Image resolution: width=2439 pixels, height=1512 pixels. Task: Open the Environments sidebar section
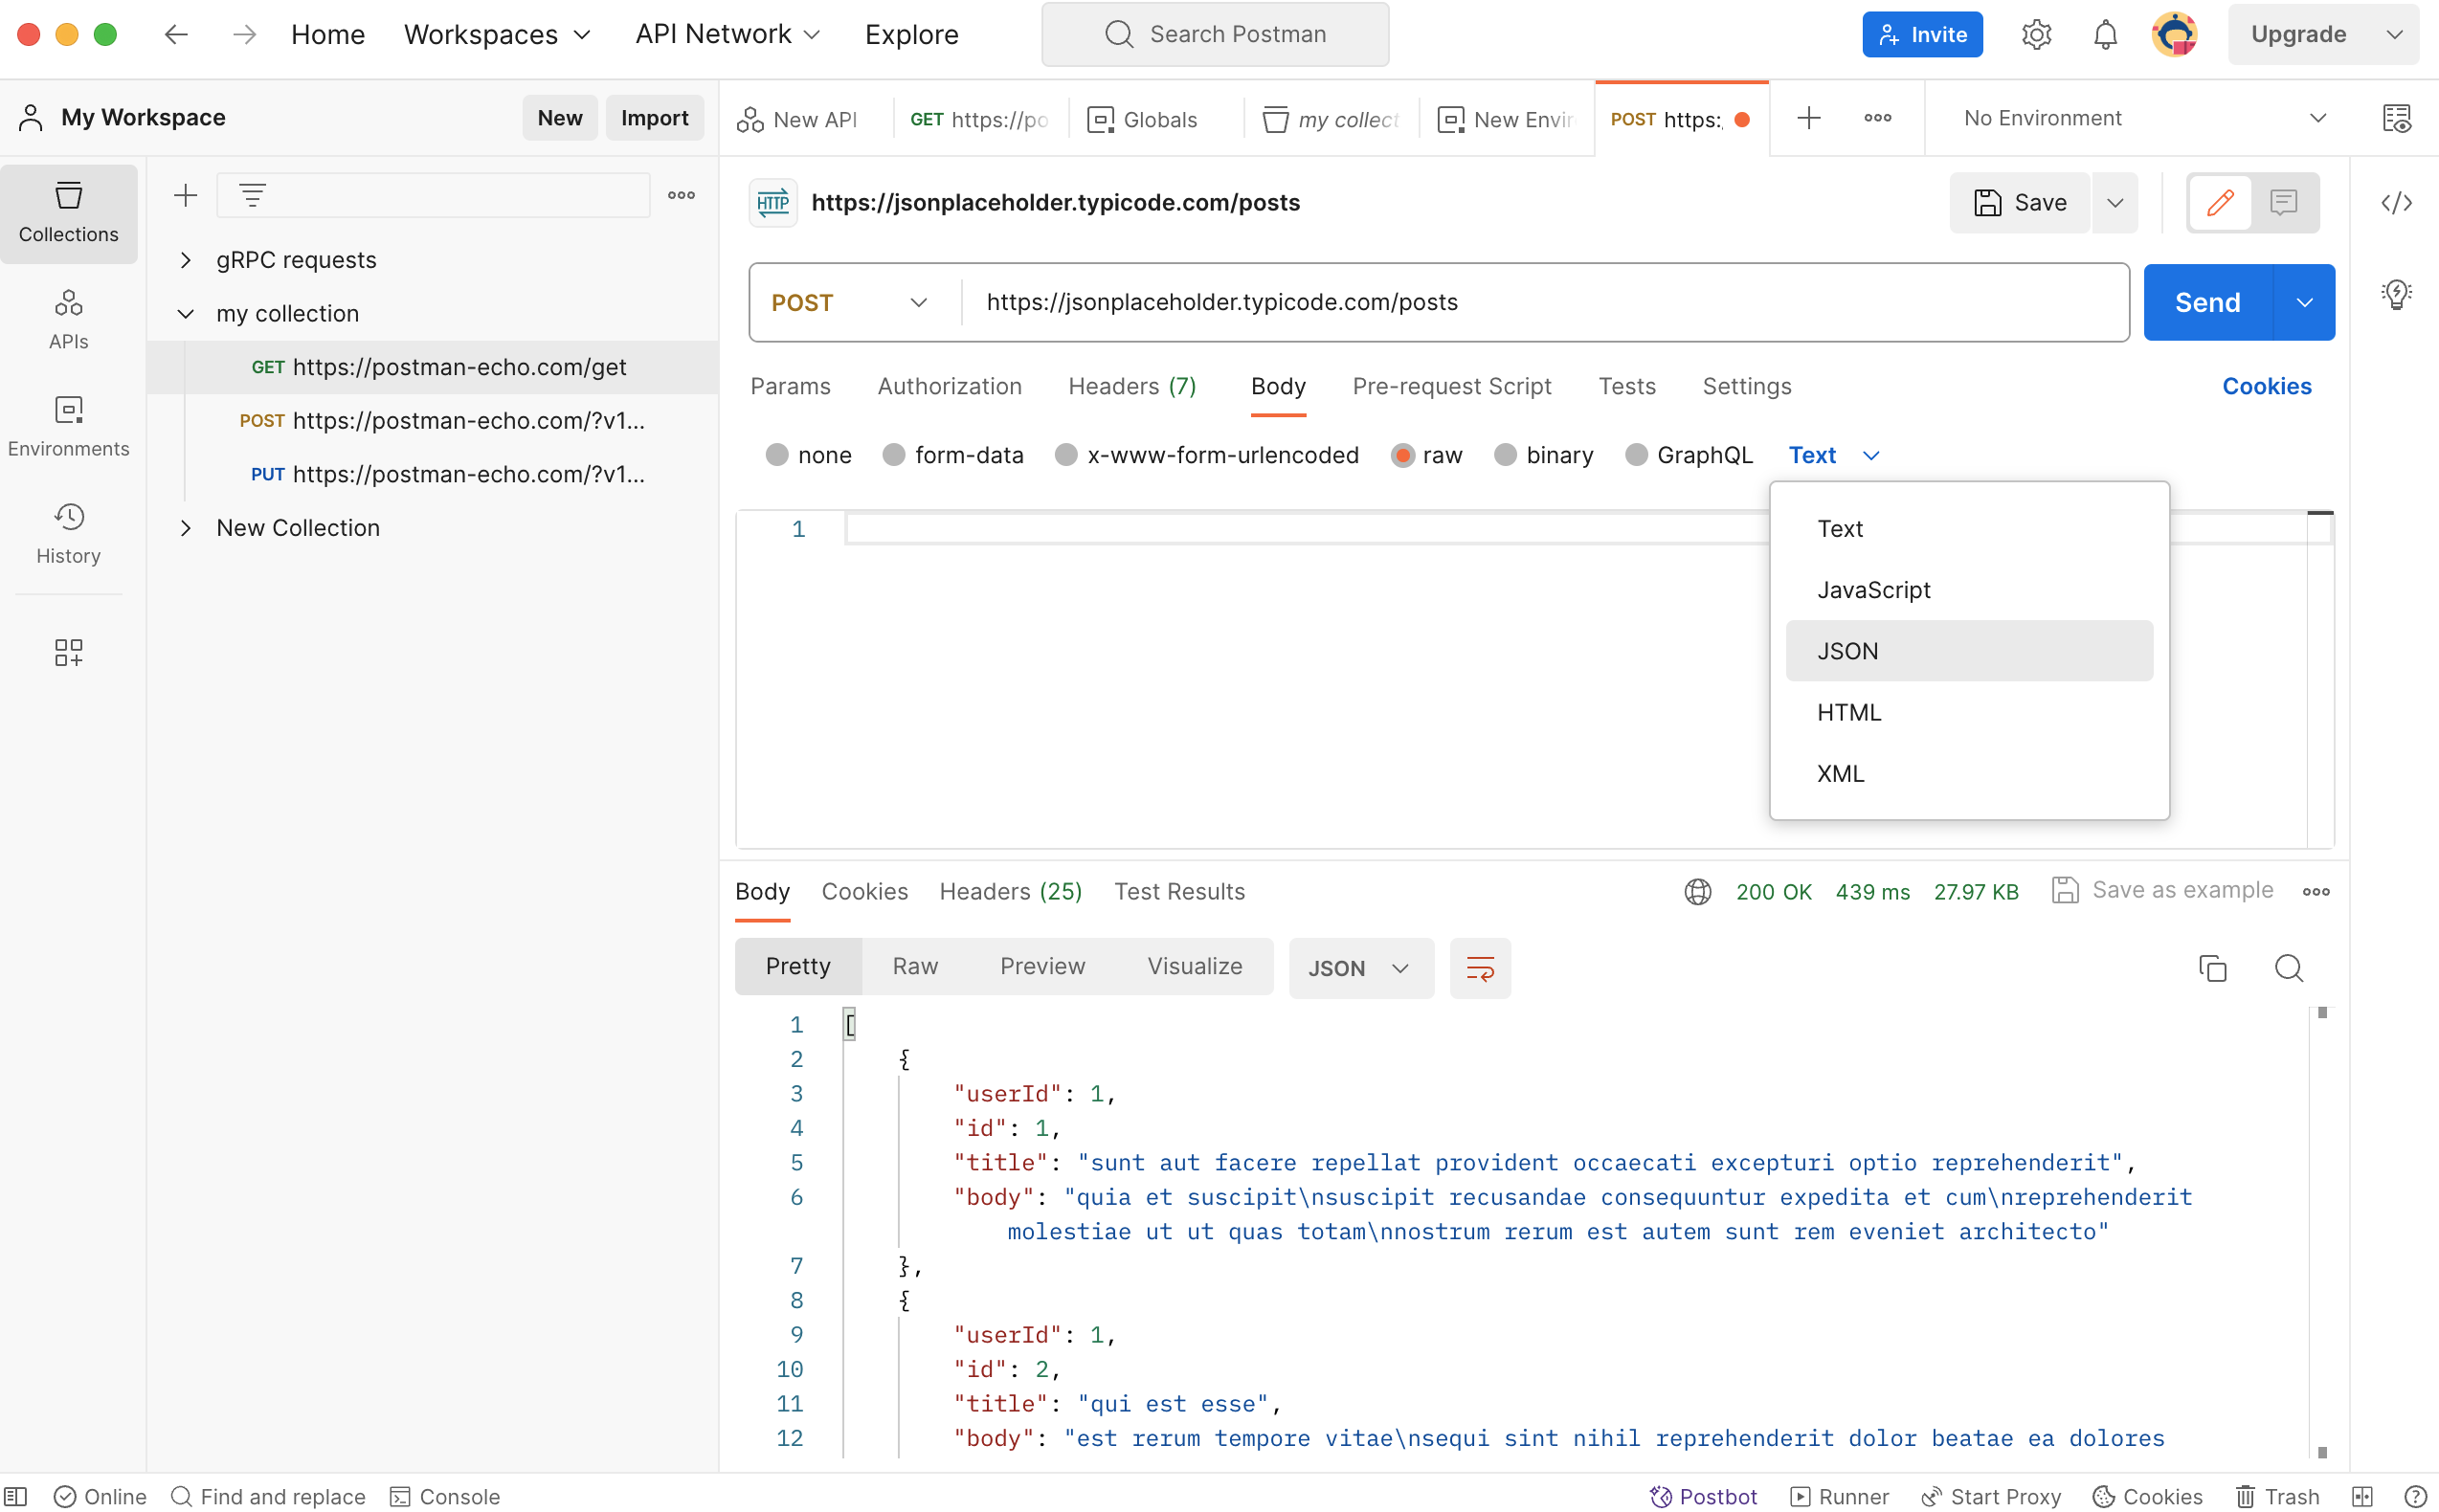69,427
